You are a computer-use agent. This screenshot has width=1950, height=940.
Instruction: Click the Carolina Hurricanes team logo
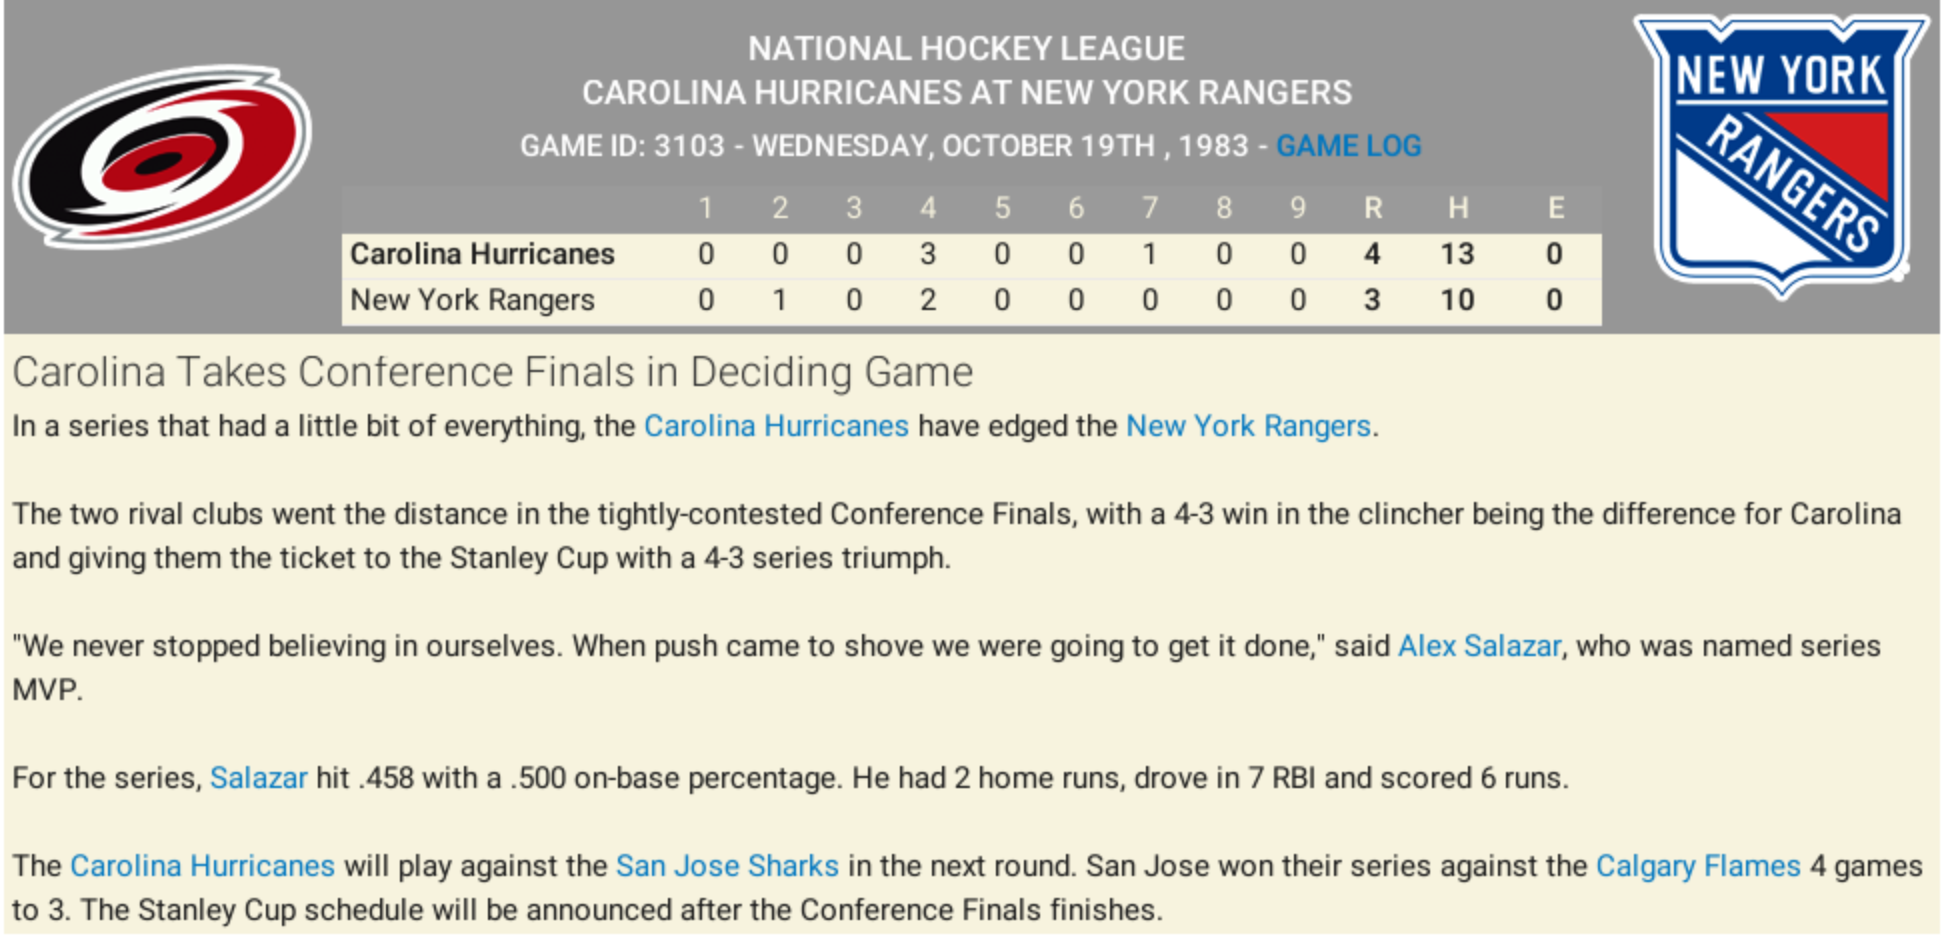click(163, 156)
